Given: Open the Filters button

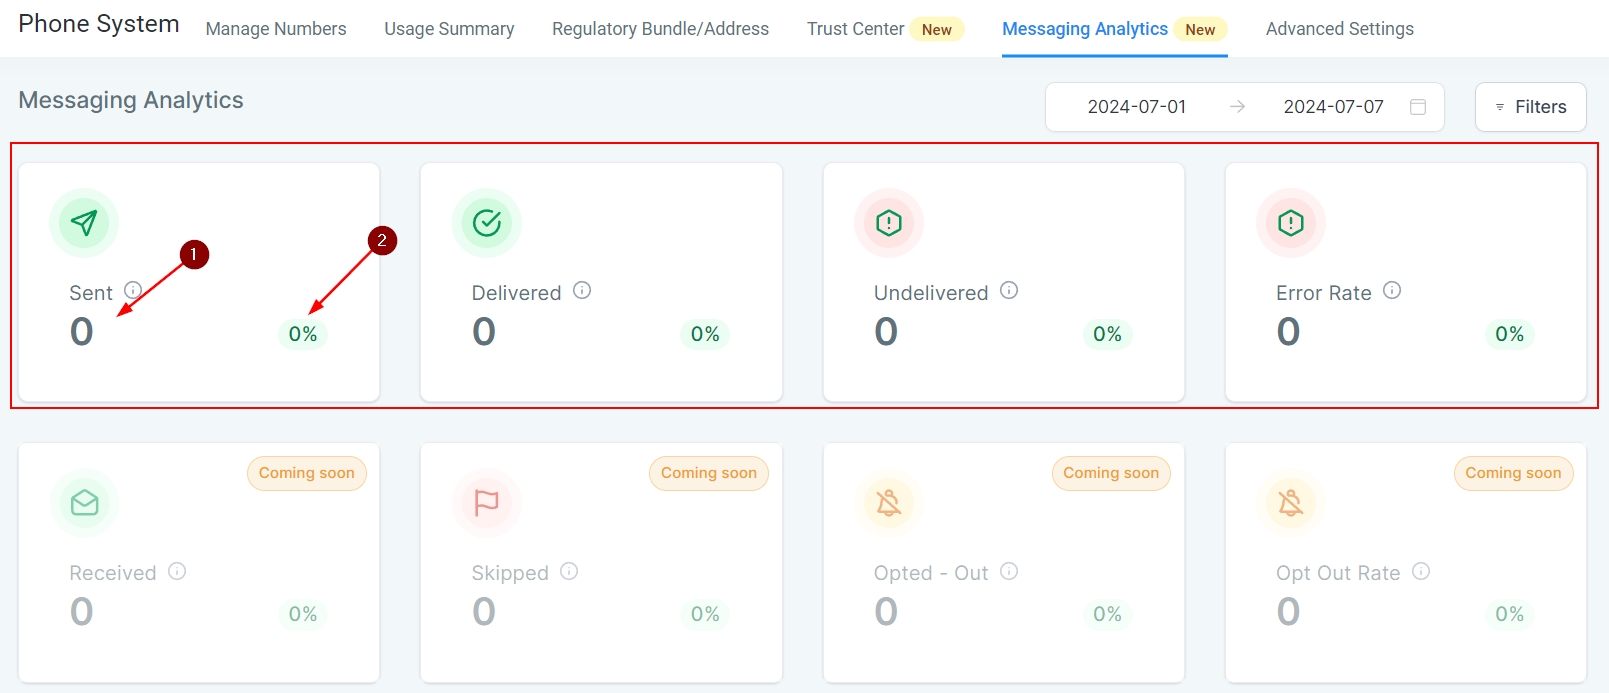Looking at the screenshot, I should [1530, 107].
